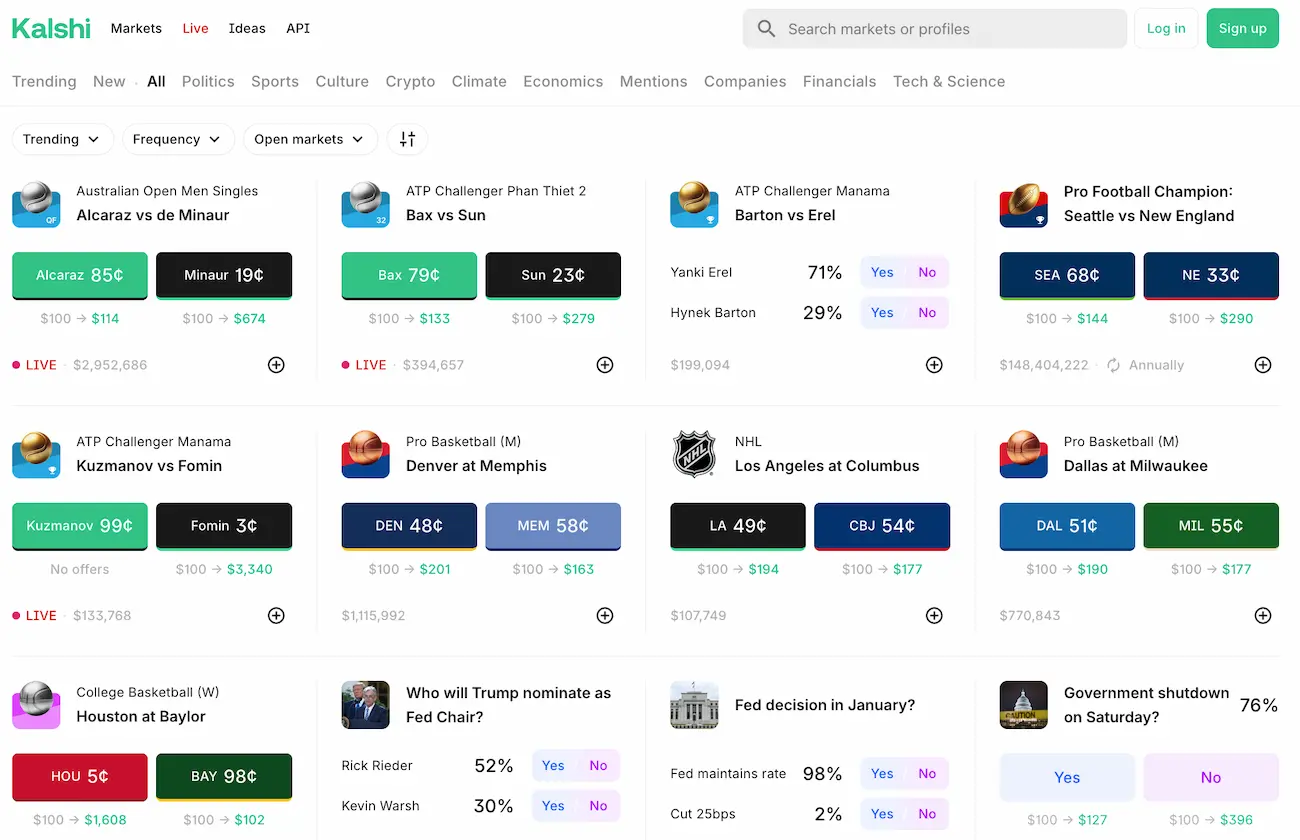Pick the green Alcaraz 85¢ button
The width and height of the screenshot is (1300, 840).
click(80, 275)
